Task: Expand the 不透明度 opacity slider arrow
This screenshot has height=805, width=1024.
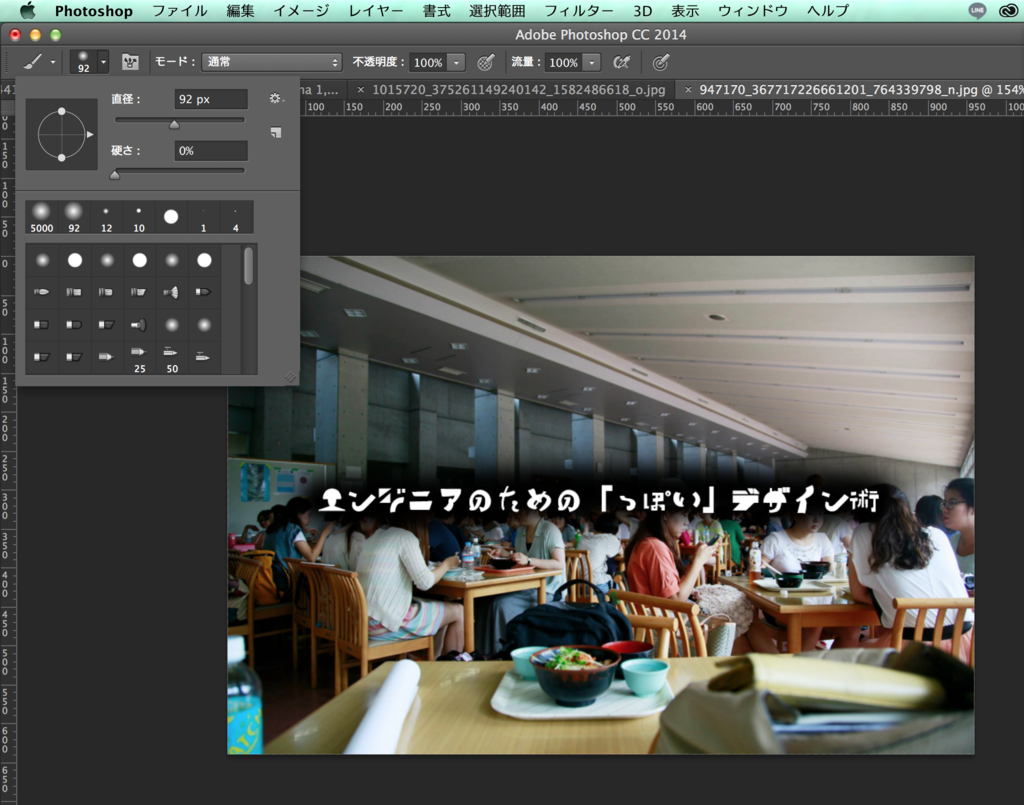Action: click(456, 63)
